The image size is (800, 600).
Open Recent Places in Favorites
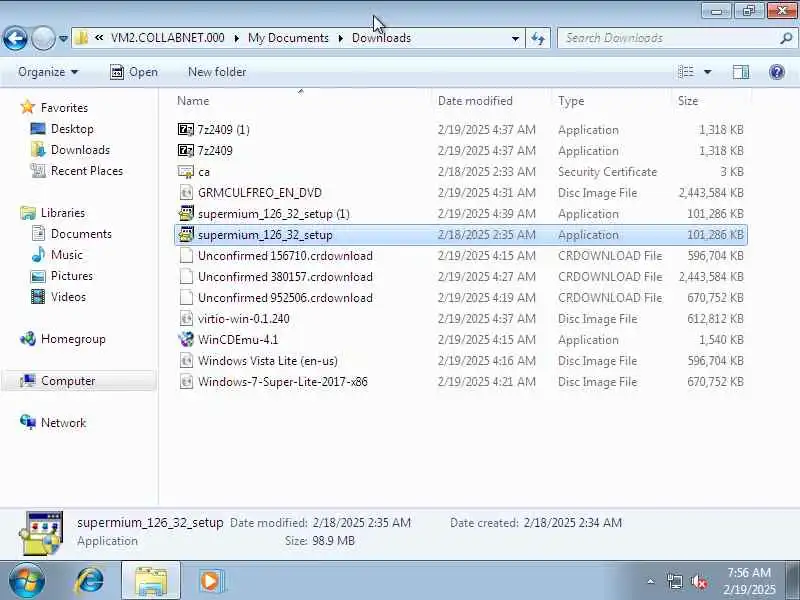pyautogui.click(x=87, y=170)
